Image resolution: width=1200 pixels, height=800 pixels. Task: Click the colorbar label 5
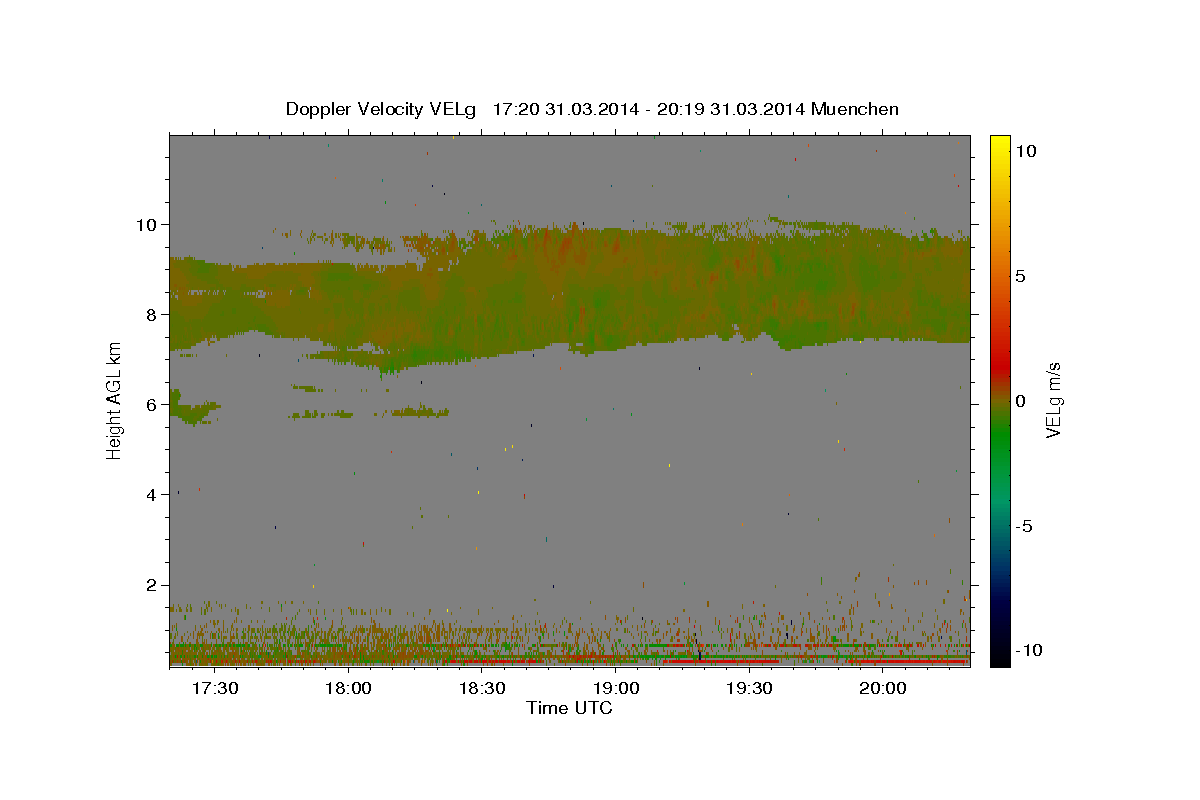pos(1020,276)
